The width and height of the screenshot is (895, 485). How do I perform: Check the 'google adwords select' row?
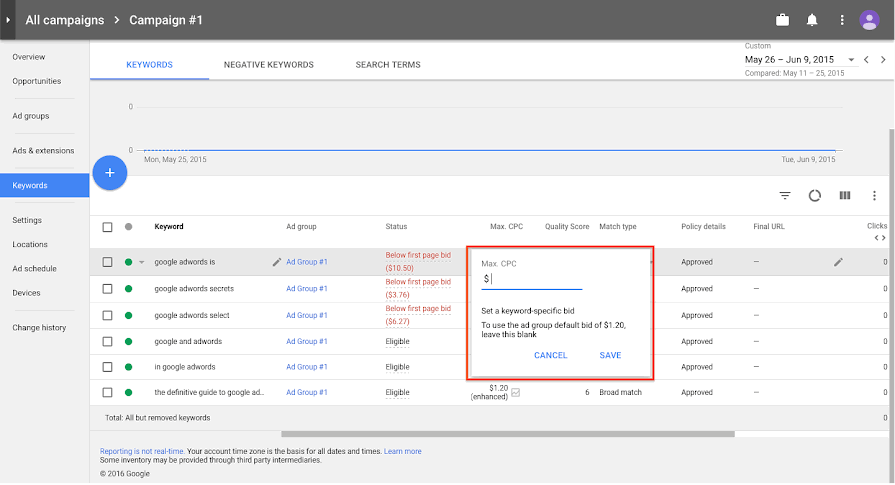pyautogui.click(x=107, y=316)
